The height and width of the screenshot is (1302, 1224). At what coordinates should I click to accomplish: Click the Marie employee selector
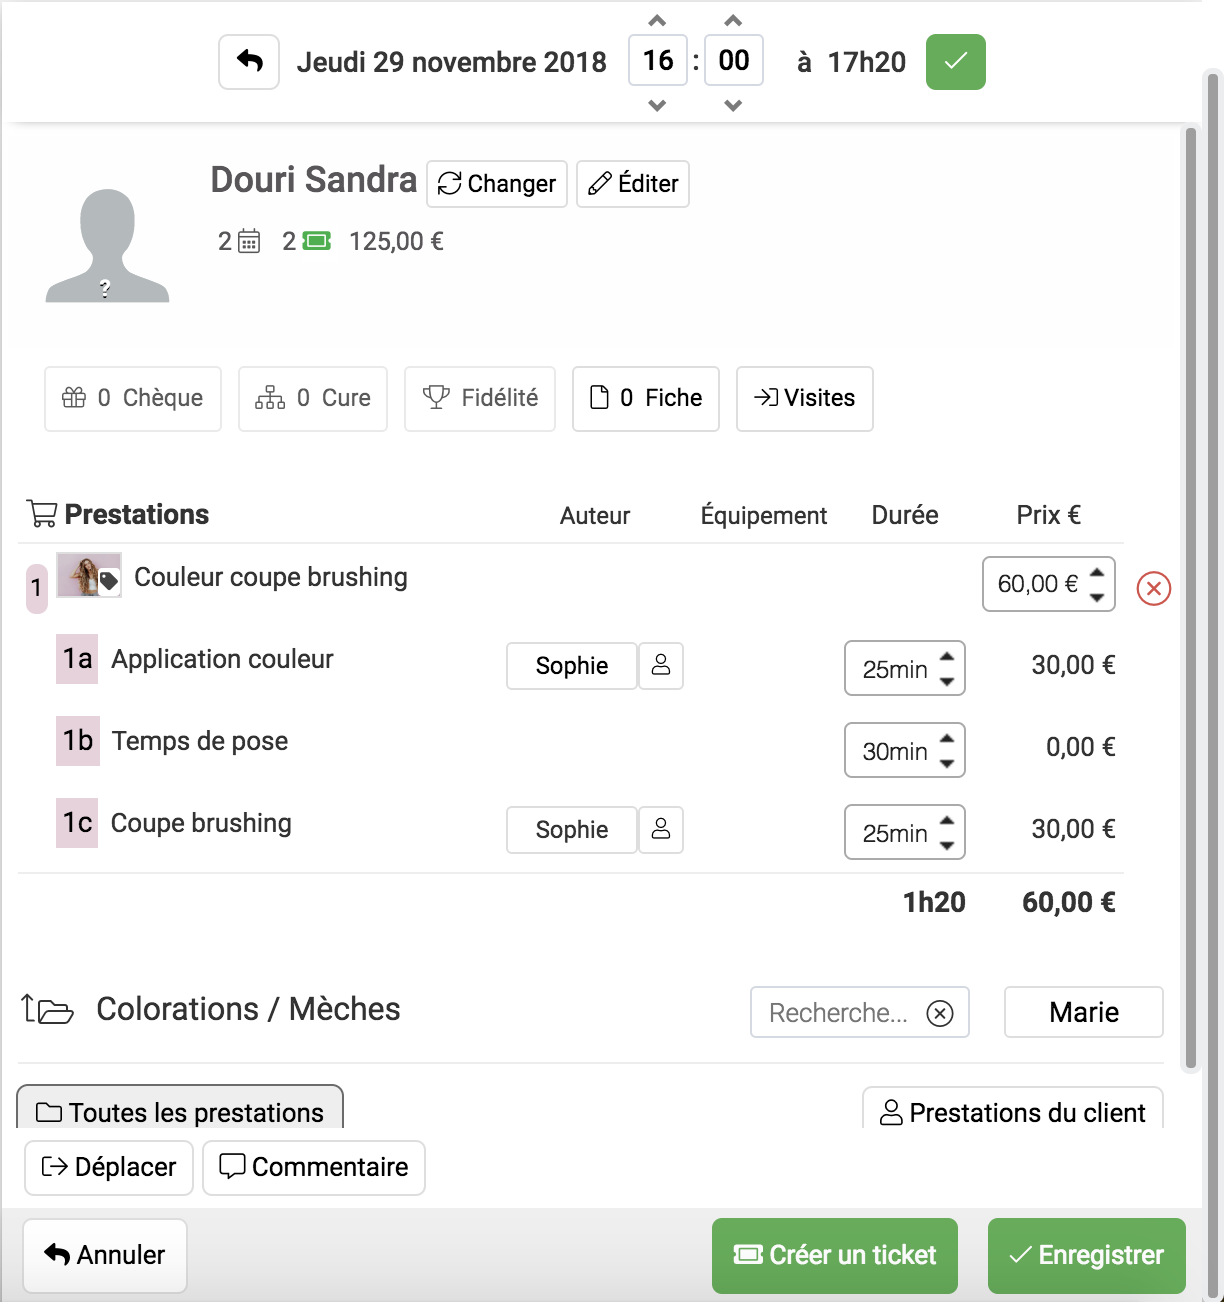pyautogui.click(x=1084, y=1013)
